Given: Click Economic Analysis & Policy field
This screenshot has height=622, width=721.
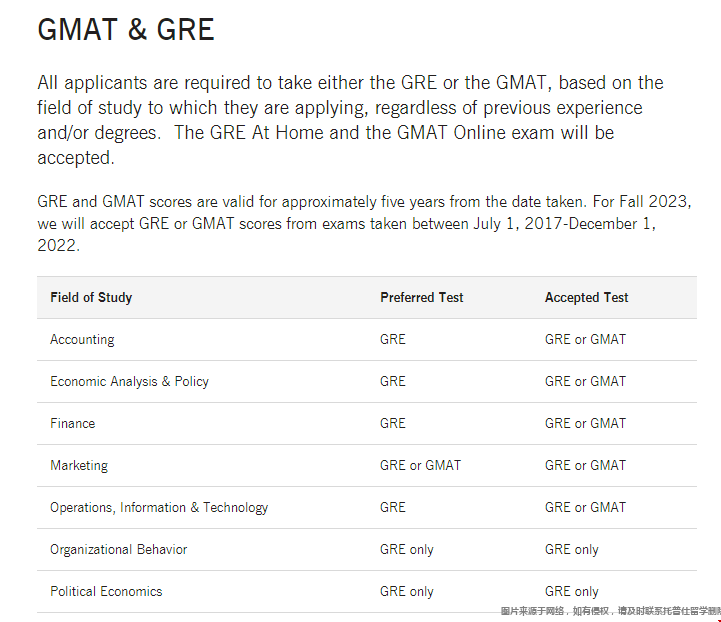Looking at the screenshot, I should [x=129, y=382].
